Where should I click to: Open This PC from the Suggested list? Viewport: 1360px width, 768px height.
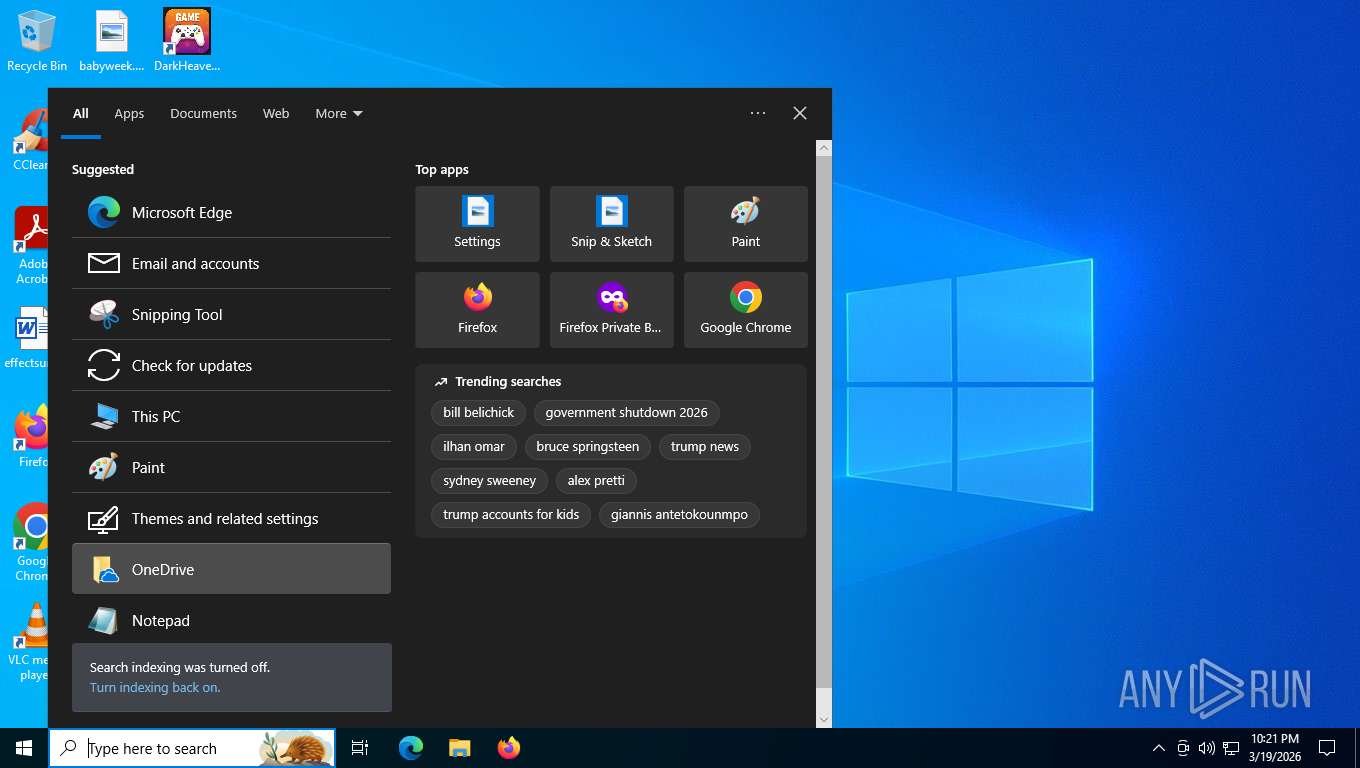[x=231, y=416]
